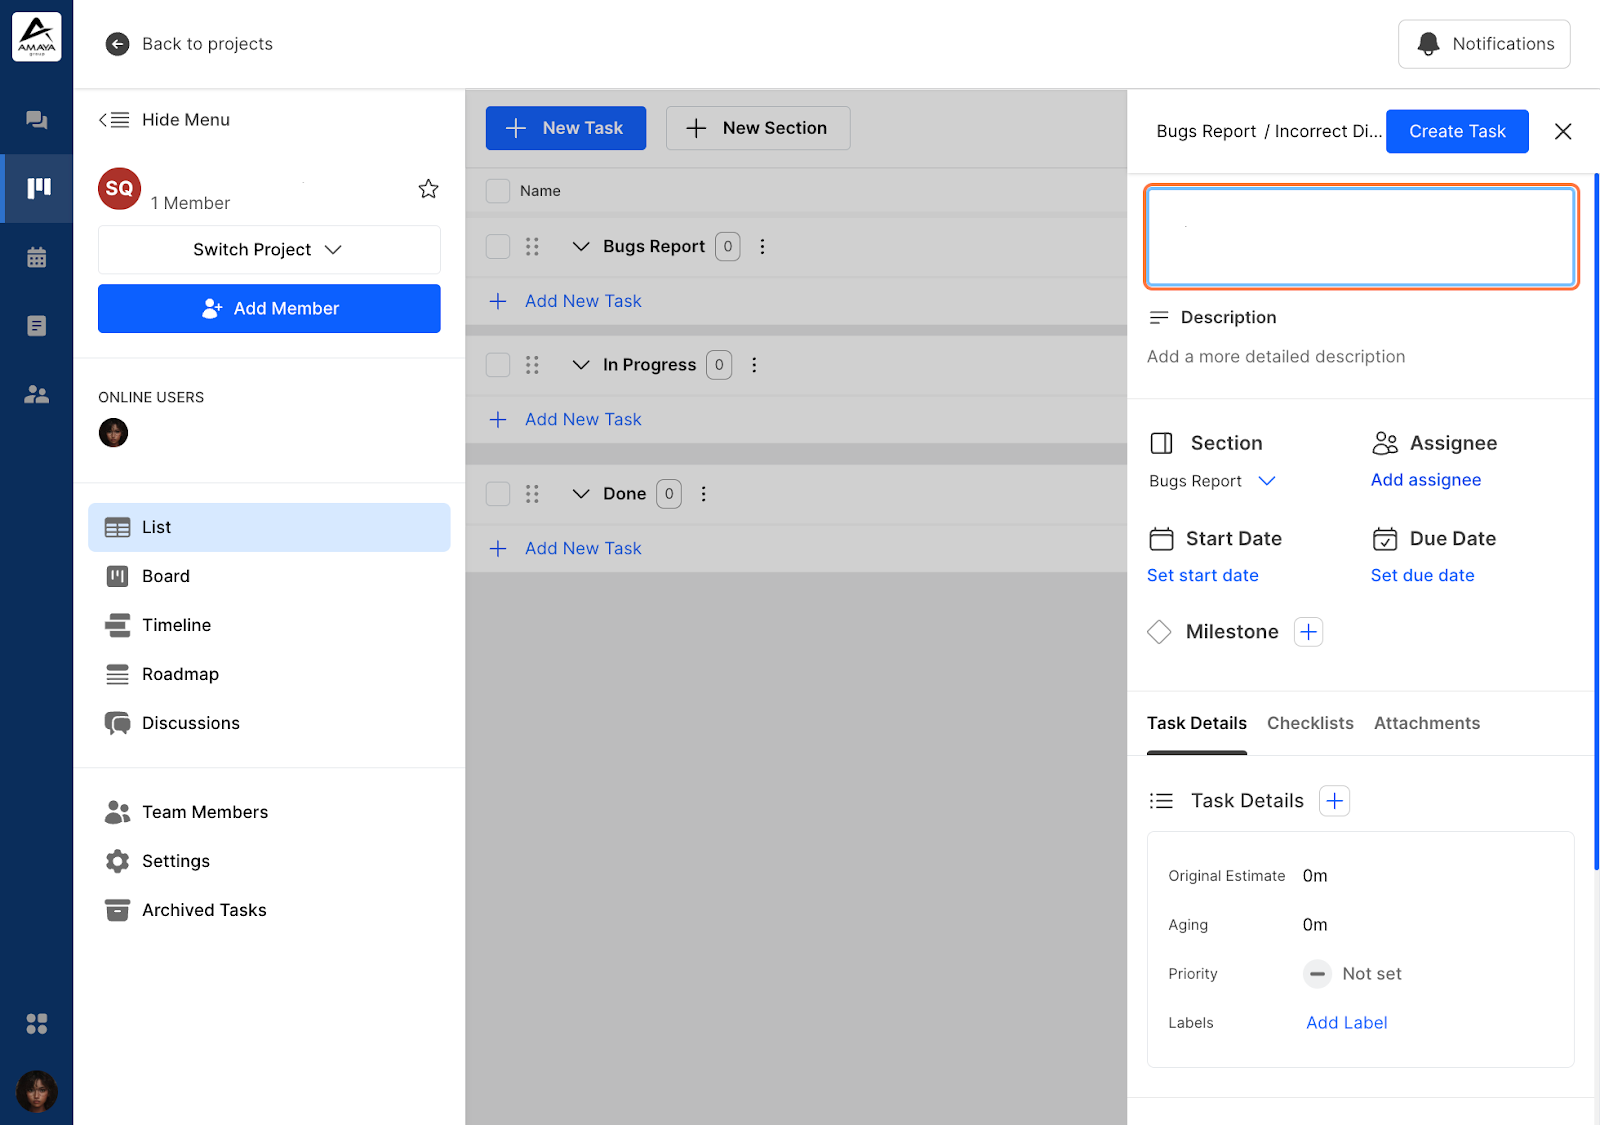Open the Board view in menu
Viewport: 1600px width, 1125px height.
tap(166, 576)
